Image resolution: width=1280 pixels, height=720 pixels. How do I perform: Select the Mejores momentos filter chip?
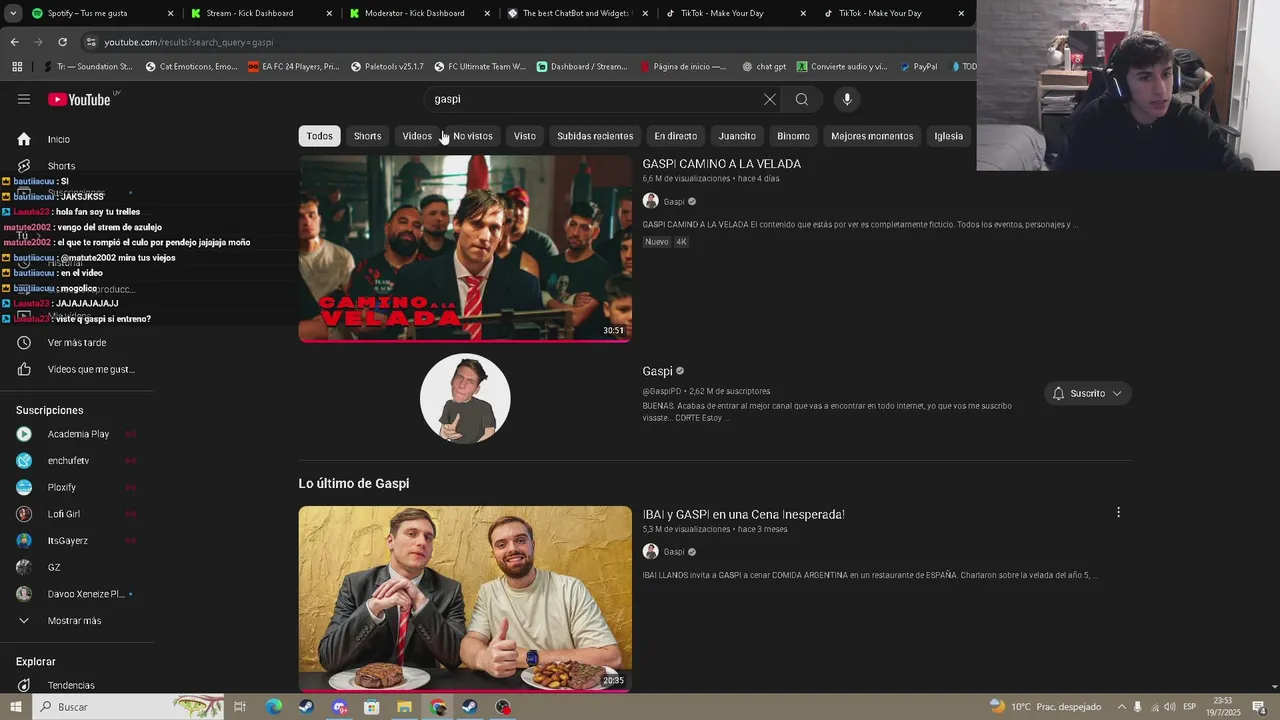point(872,136)
